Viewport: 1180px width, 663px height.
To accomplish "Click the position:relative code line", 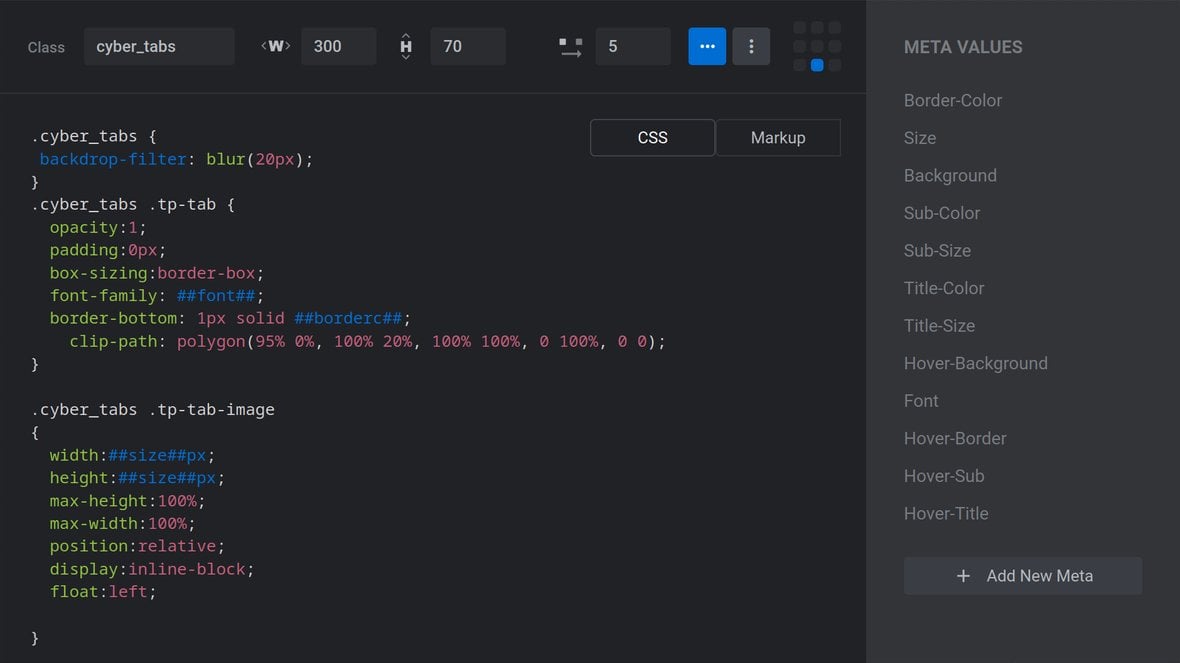I will click(x=137, y=546).
